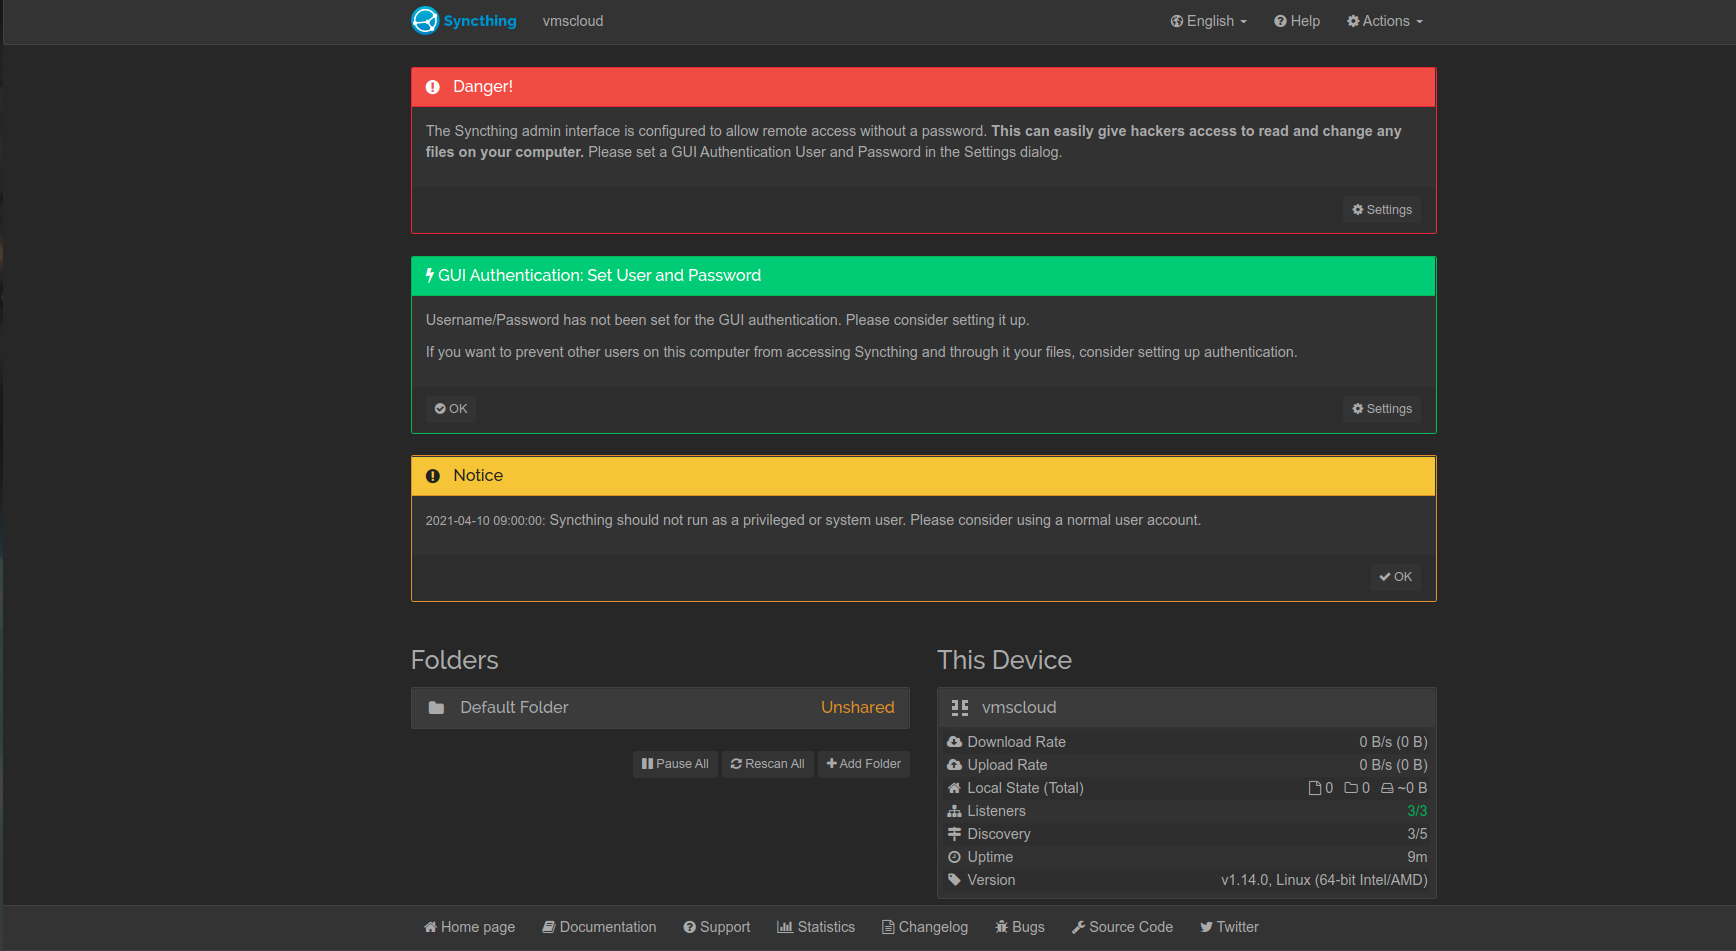
Task: Click the Local State home icon
Action: point(954,788)
